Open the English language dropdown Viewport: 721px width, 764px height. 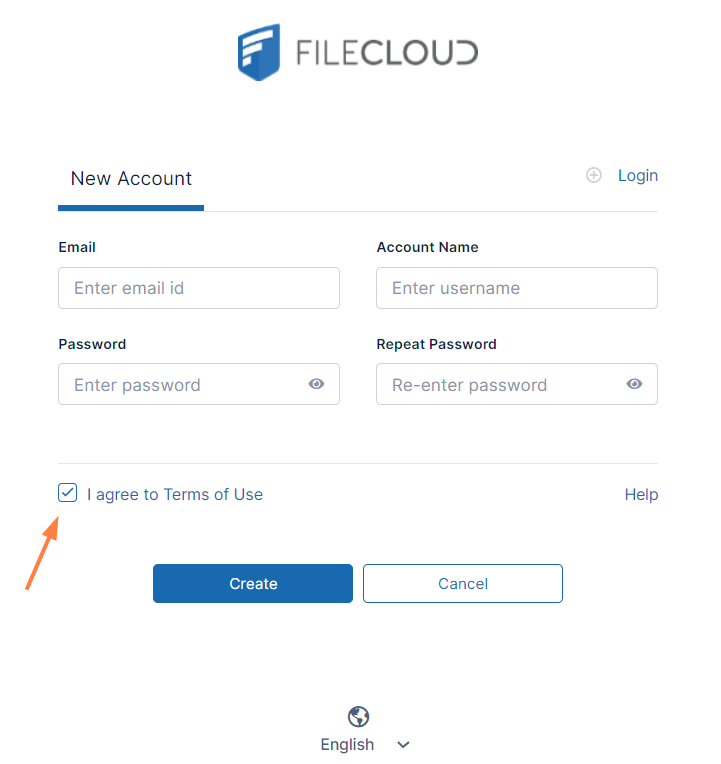(x=347, y=744)
